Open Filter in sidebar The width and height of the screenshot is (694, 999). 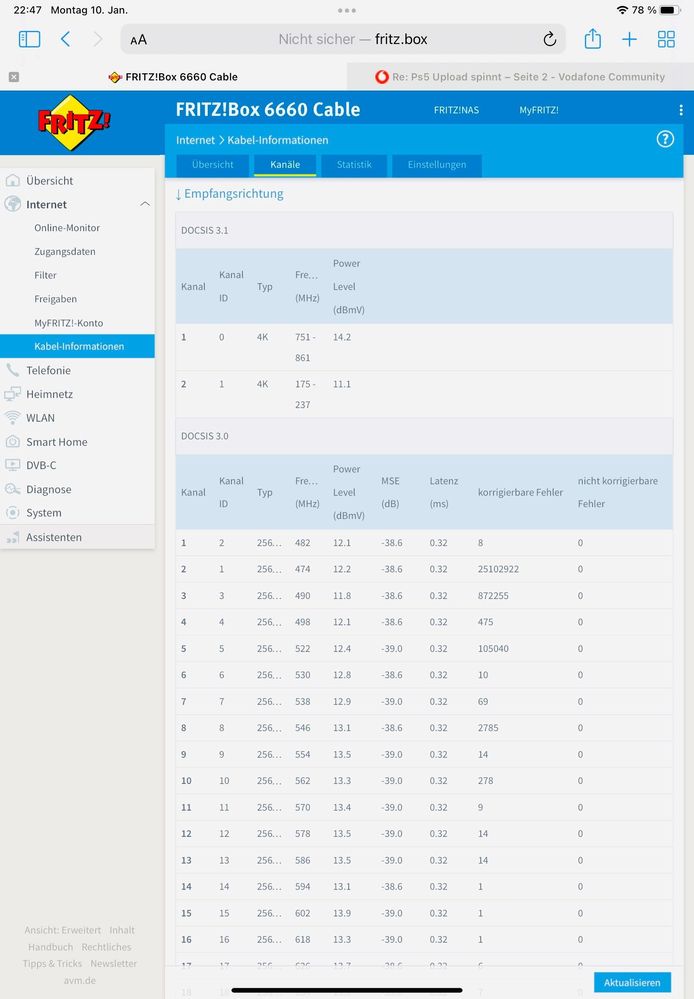(45, 275)
